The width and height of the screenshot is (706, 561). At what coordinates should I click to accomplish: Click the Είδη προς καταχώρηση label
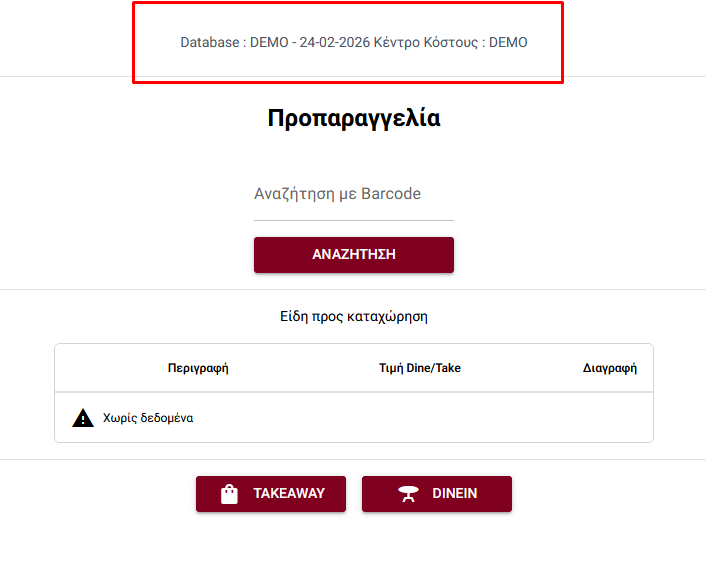pos(353,316)
